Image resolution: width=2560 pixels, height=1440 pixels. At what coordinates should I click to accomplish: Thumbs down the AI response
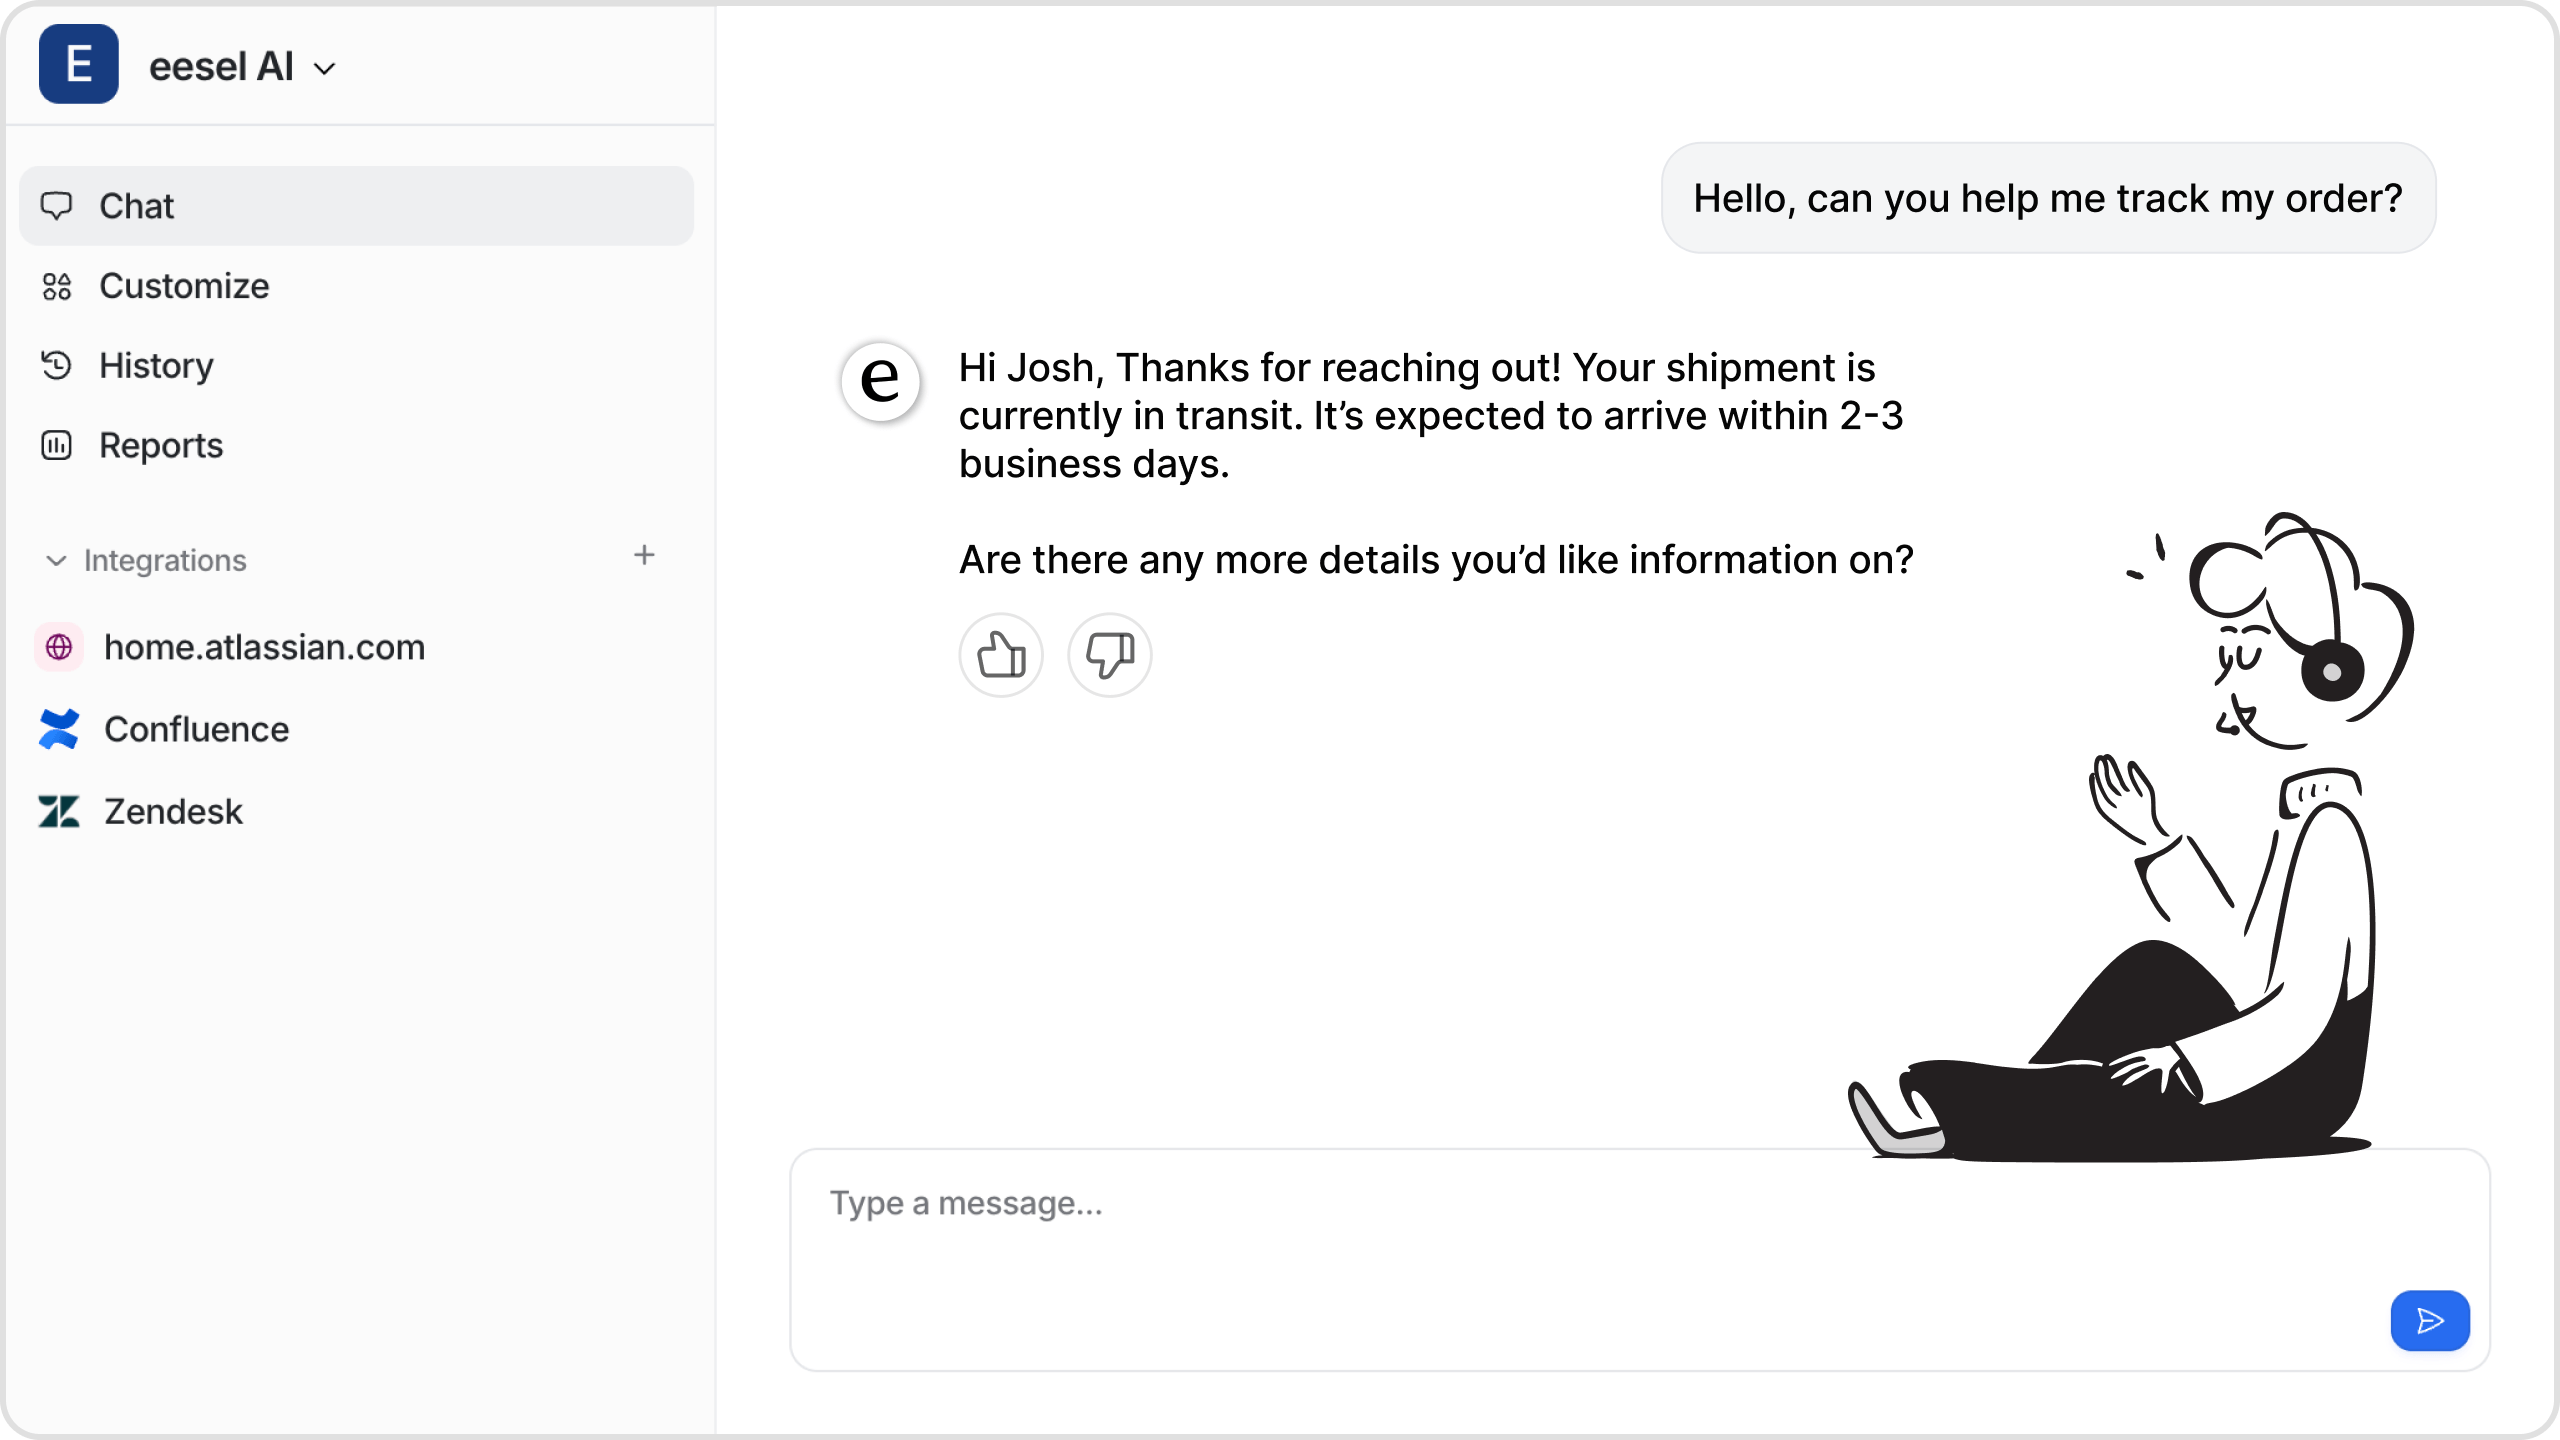(x=1108, y=654)
